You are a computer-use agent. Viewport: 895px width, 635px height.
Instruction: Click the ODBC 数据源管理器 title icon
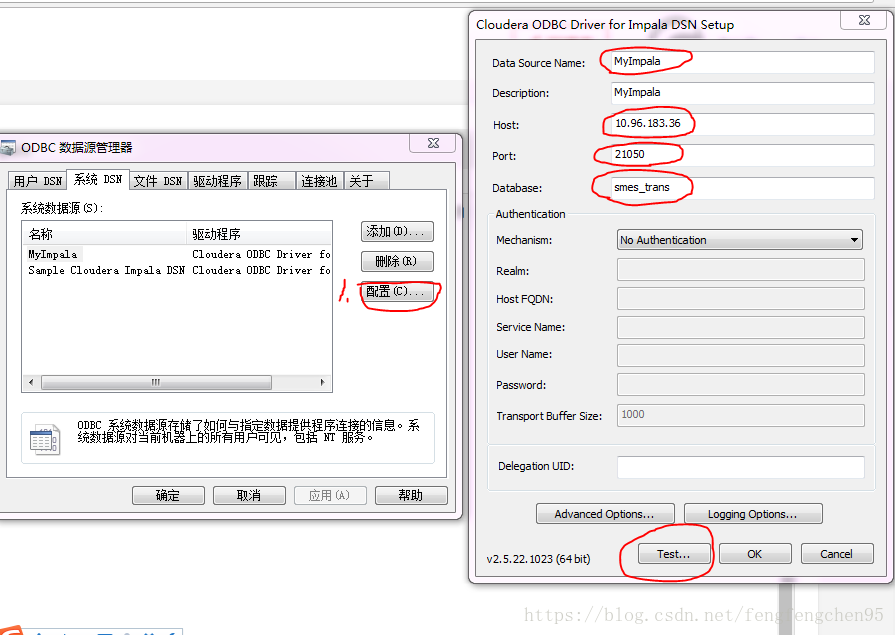click(8, 148)
